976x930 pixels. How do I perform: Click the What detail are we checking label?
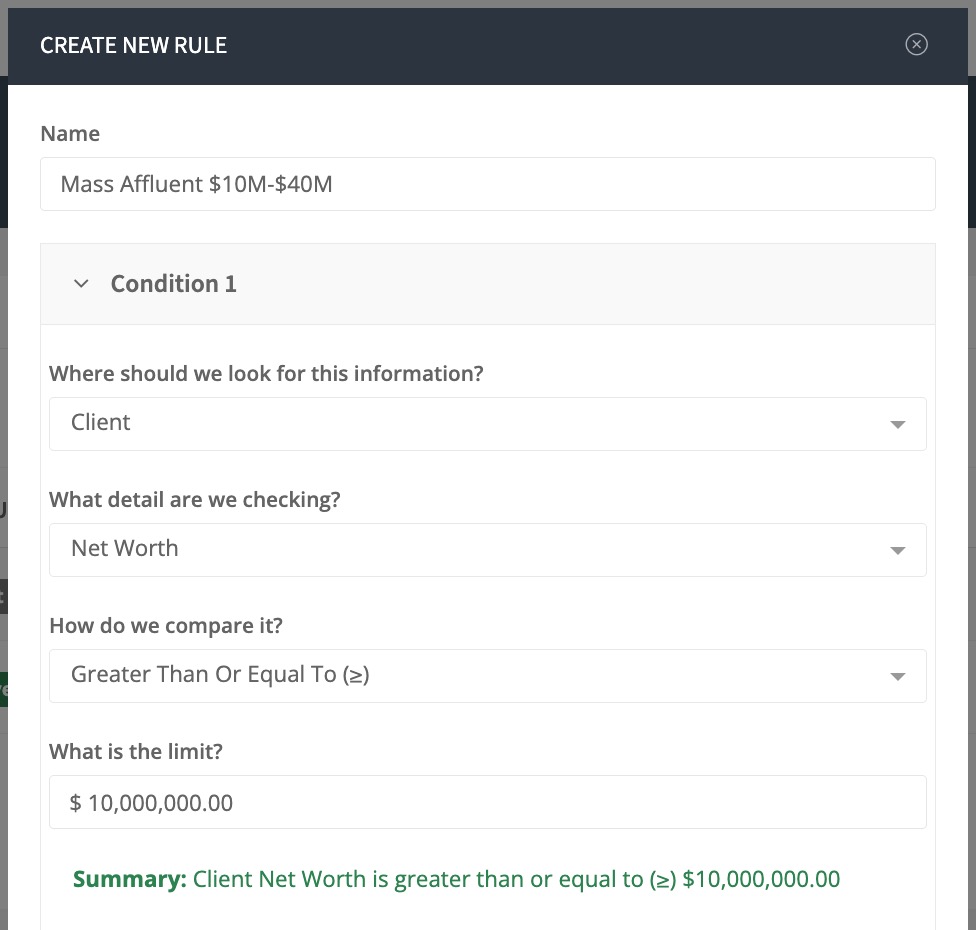click(x=195, y=500)
